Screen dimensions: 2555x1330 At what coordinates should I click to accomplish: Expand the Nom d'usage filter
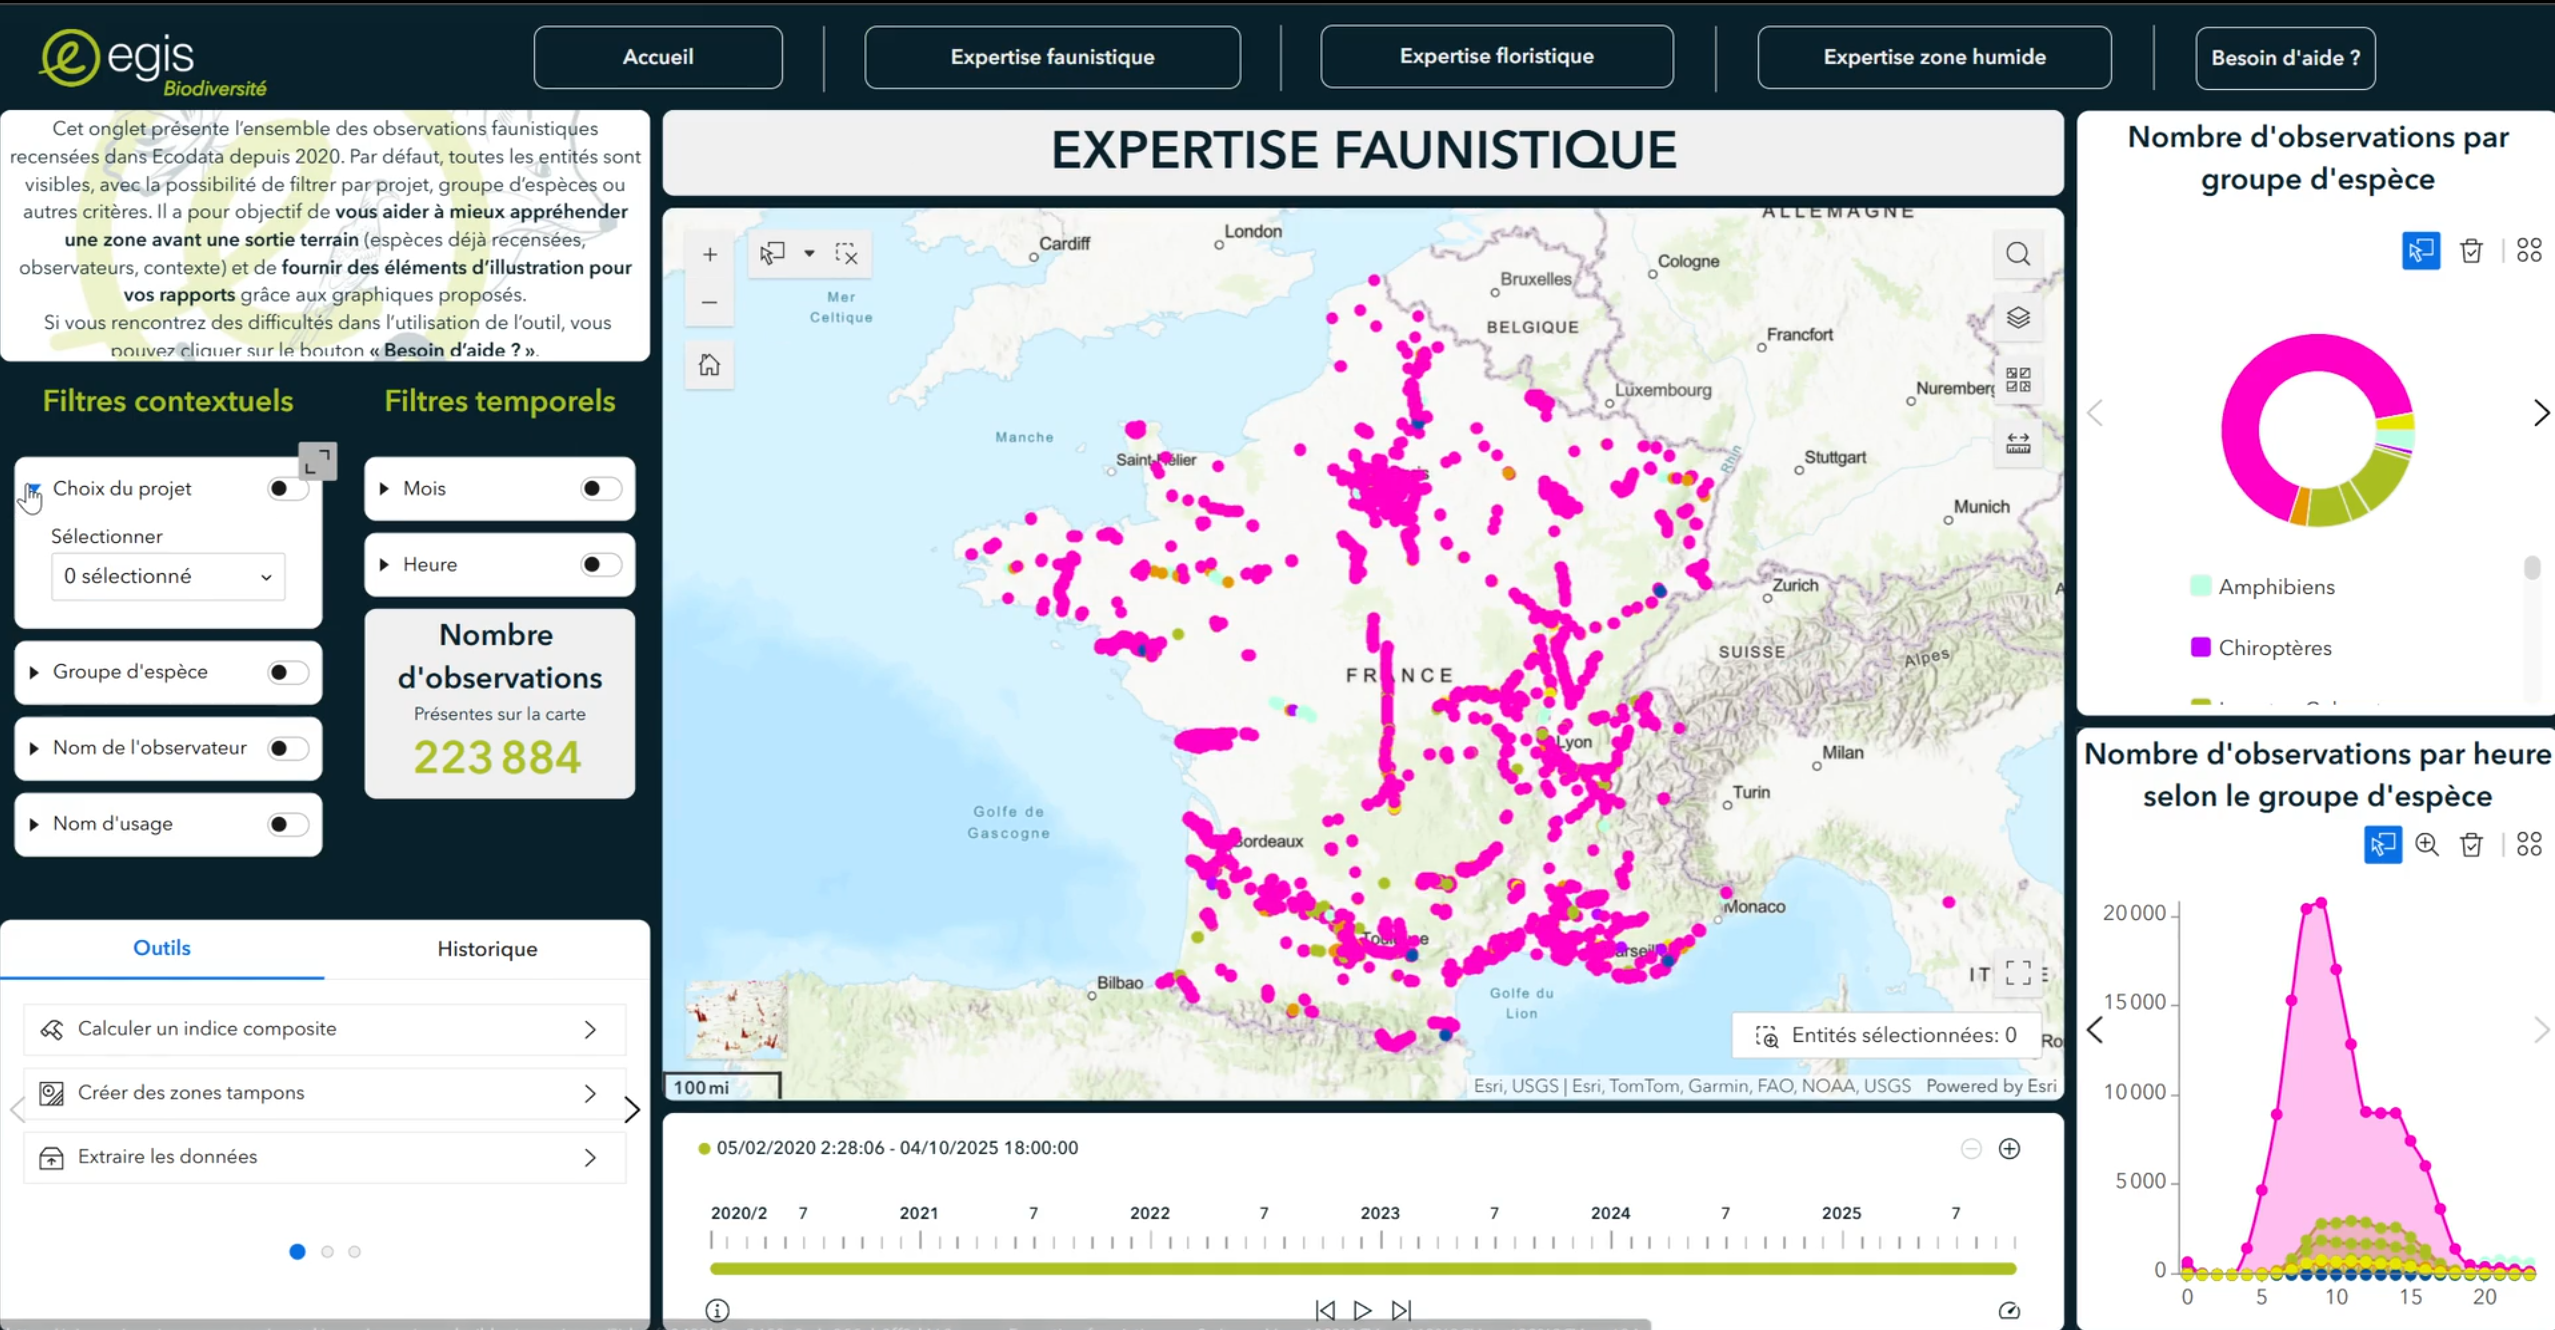point(34,824)
